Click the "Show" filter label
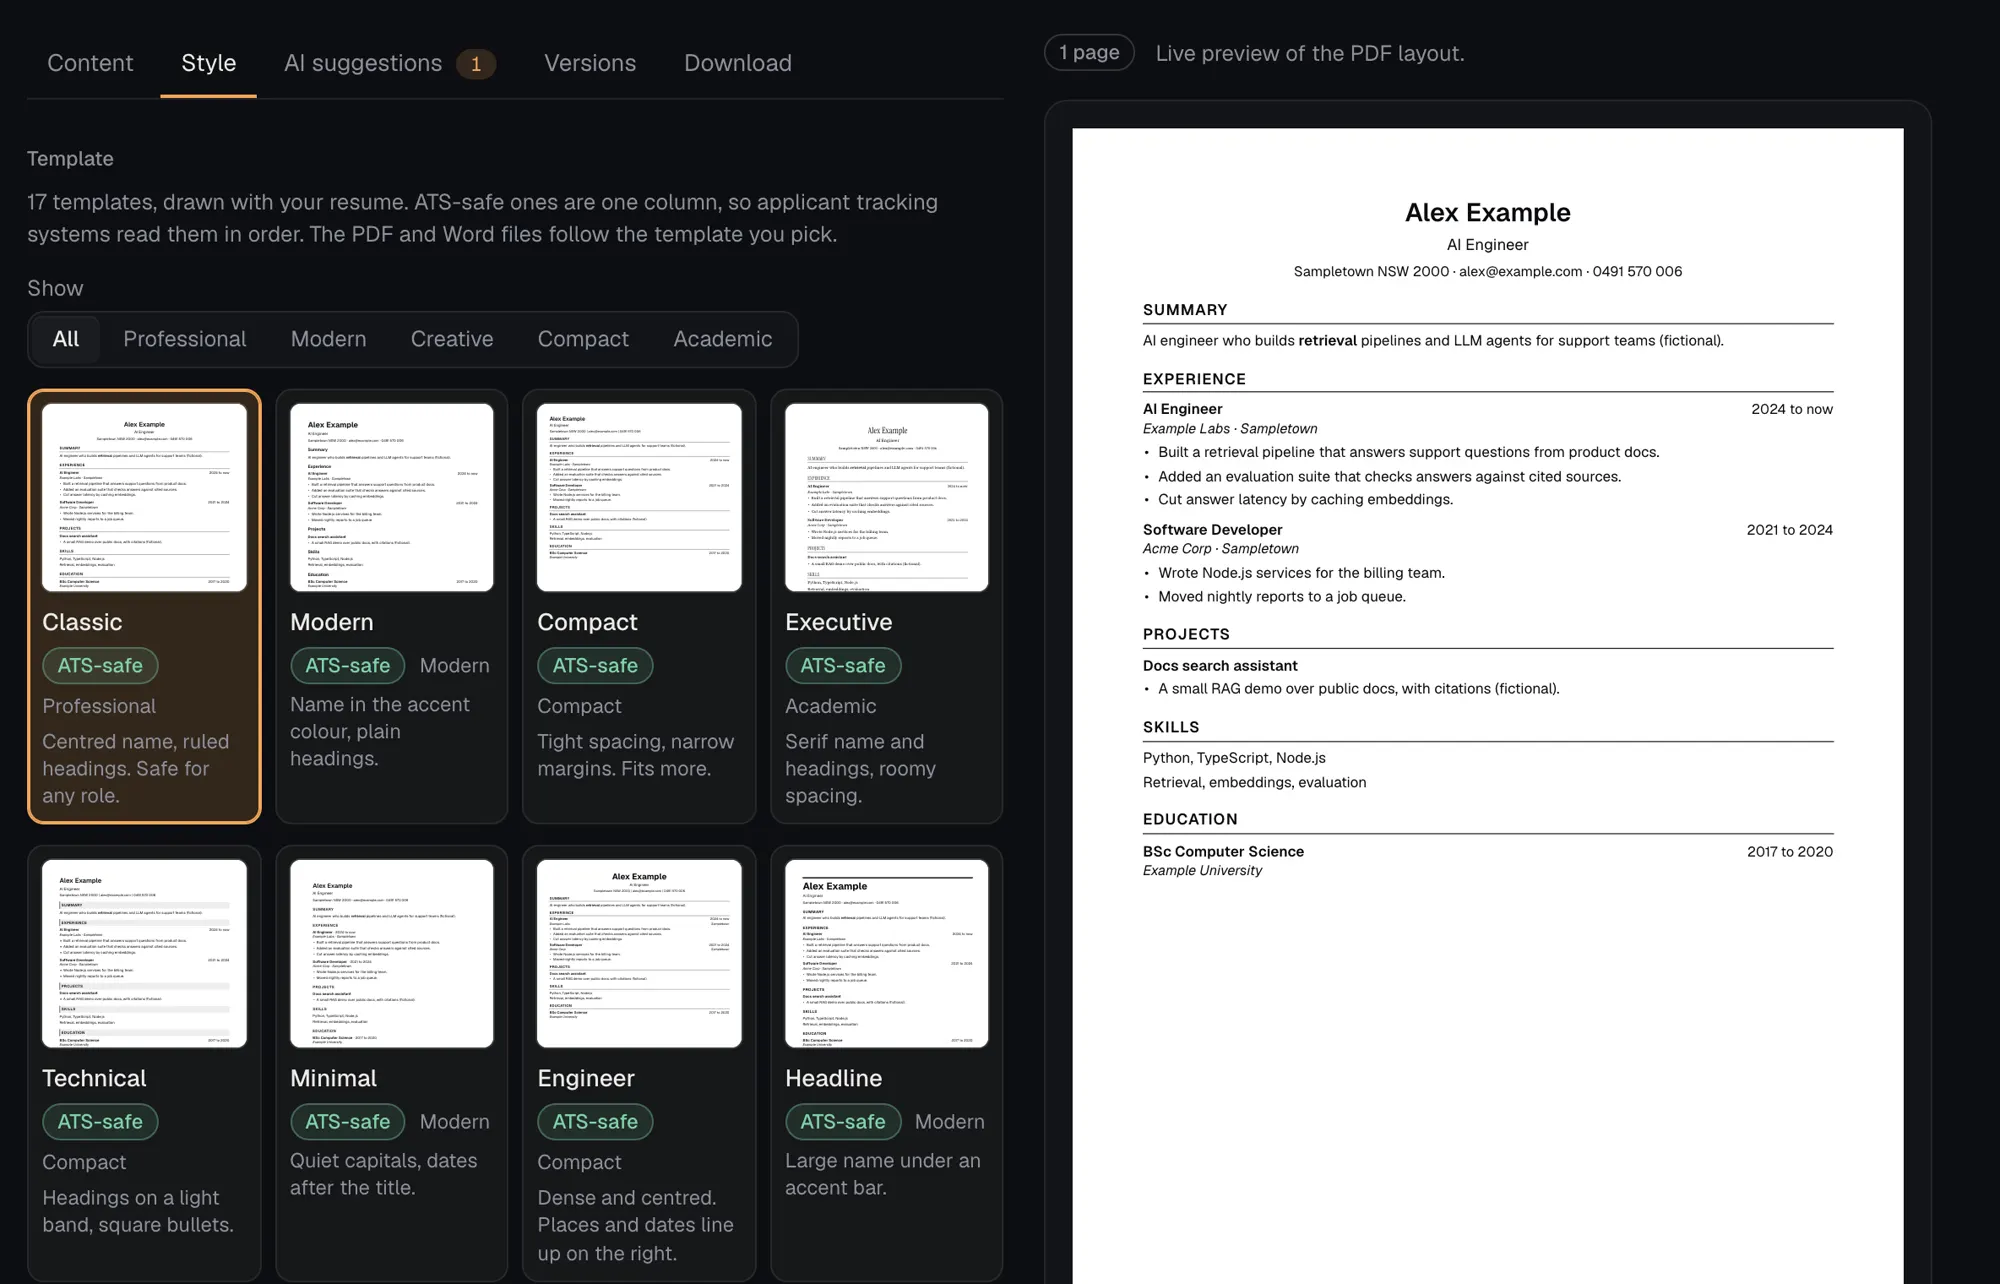Image resolution: width=2000 pixels, height=1284 pixels. pyautogui.click(x=55, y=288)
